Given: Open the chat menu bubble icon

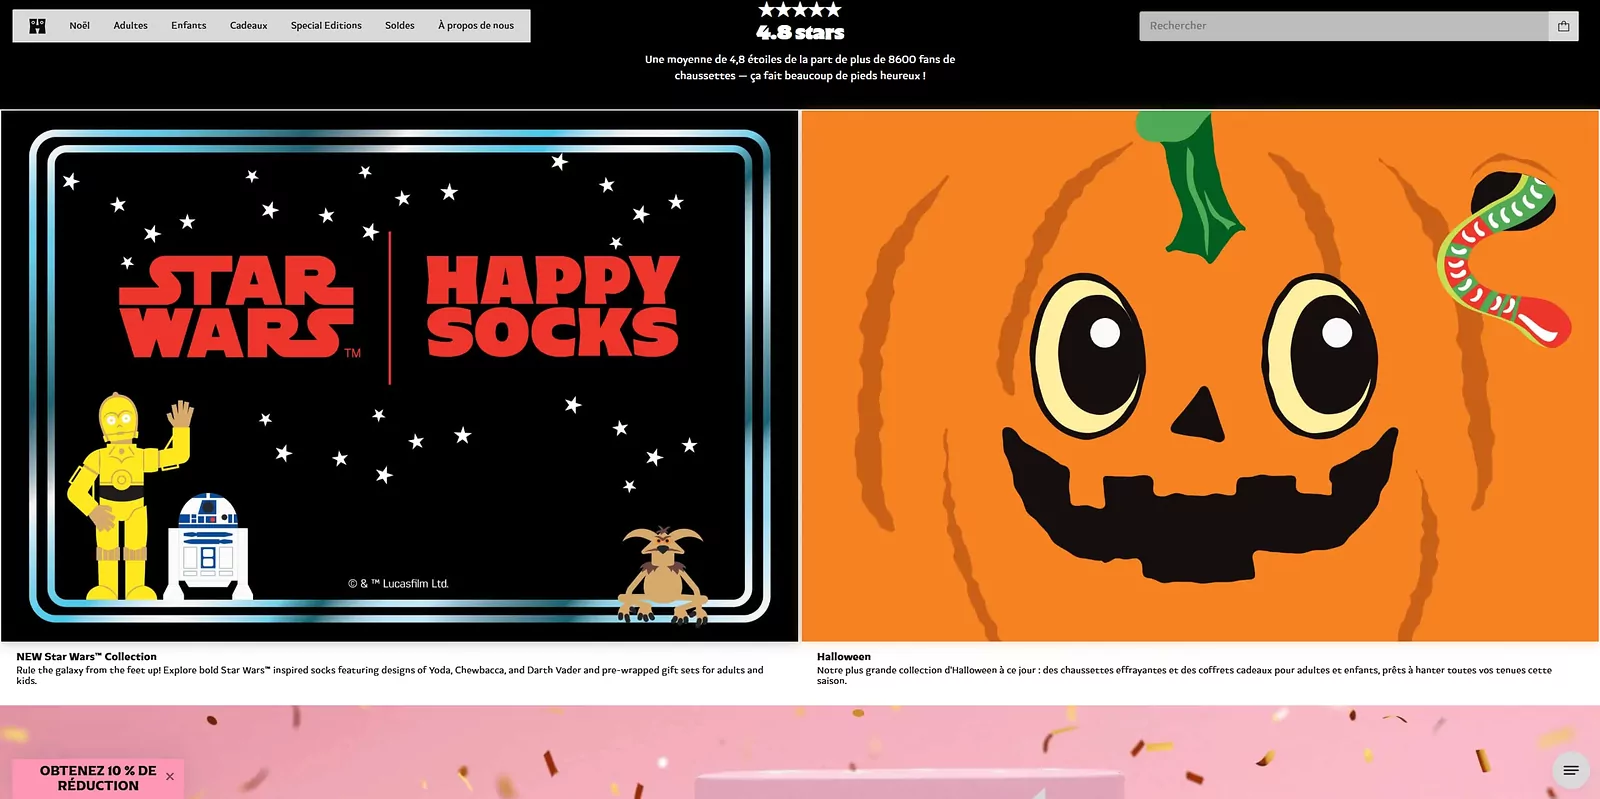Looking at the screenshot, I should 1571,770.
